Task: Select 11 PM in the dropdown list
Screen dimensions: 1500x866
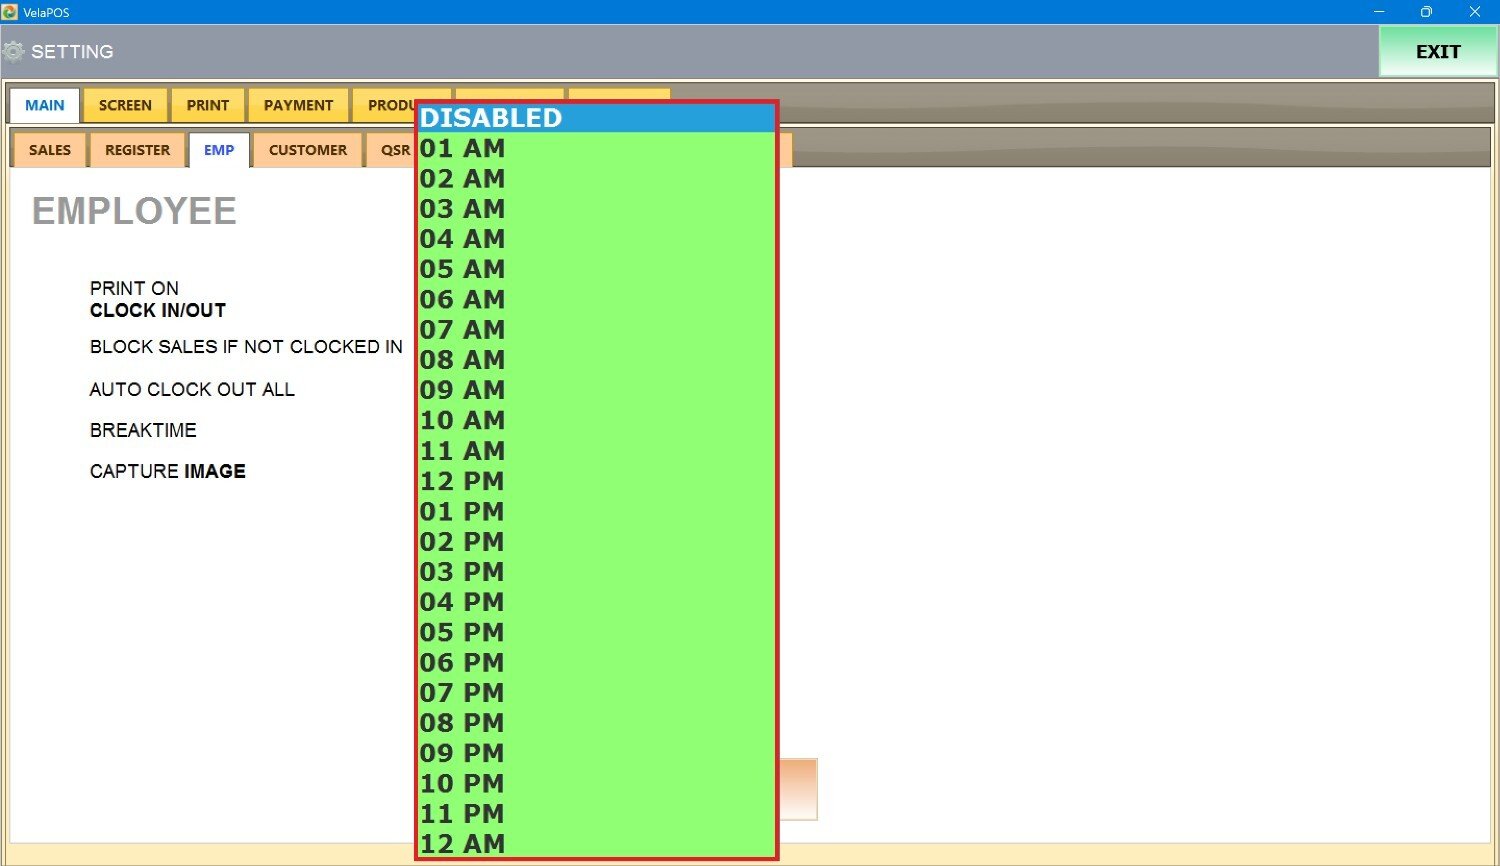Action: 596,813
